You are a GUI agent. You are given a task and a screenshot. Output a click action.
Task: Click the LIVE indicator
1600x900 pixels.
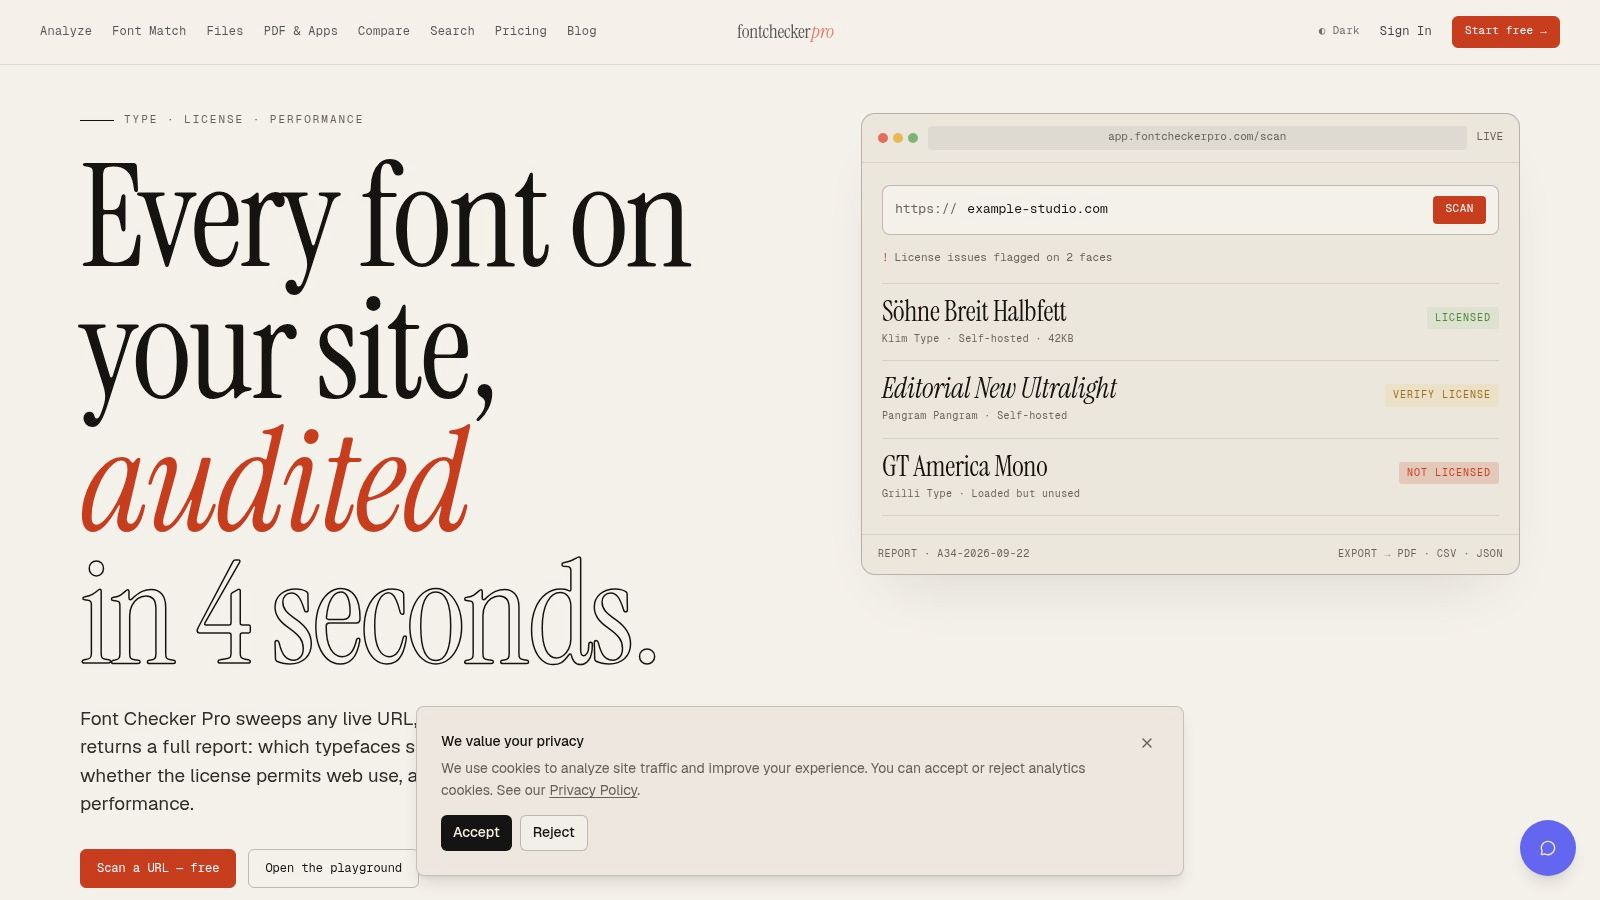(x=1489, y=137)
